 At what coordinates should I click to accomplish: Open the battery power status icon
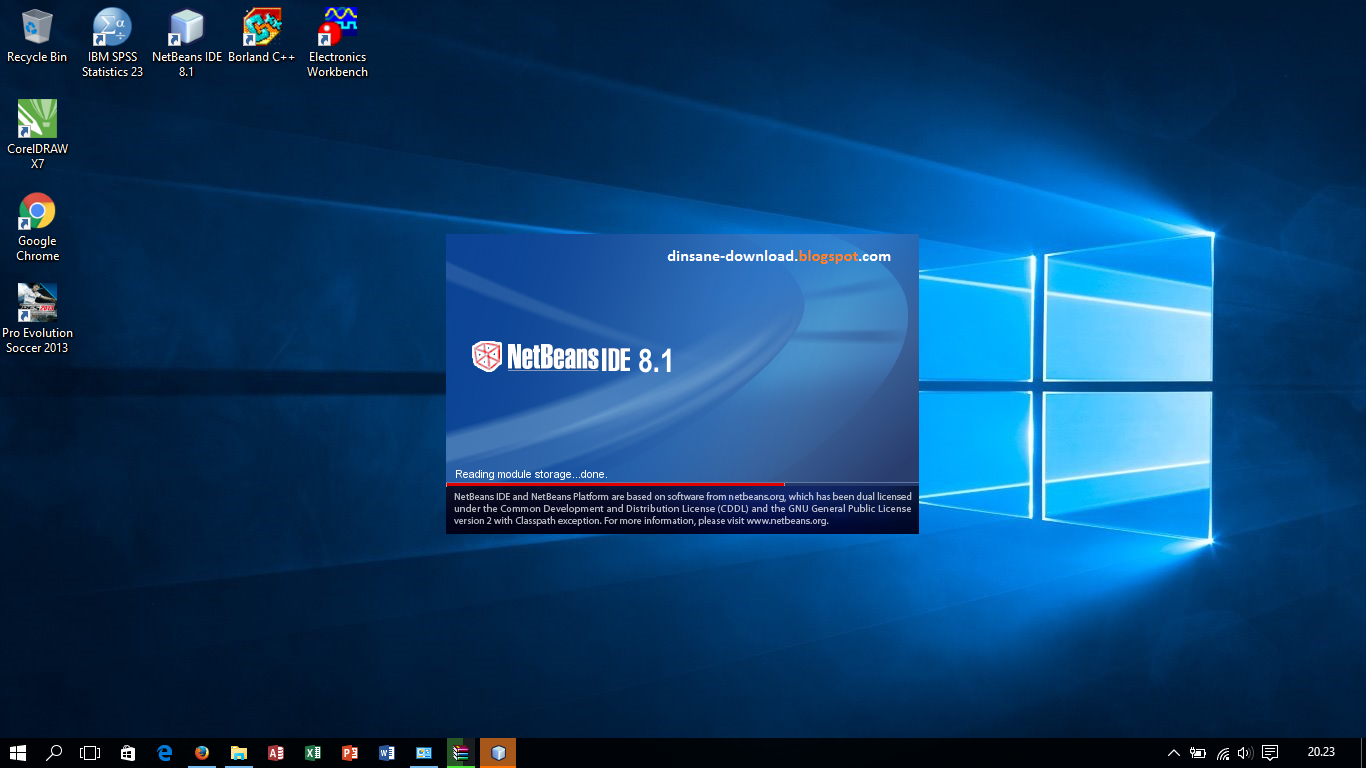[x=1197, y=753]
